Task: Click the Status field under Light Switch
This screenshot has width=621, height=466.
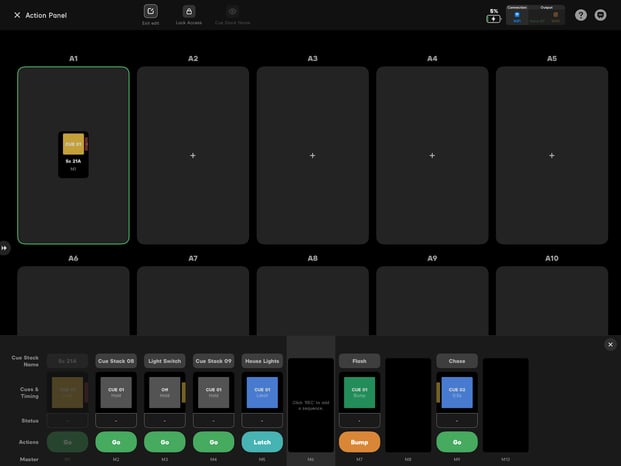Action: pyautogui.click(x=165, y=420)
